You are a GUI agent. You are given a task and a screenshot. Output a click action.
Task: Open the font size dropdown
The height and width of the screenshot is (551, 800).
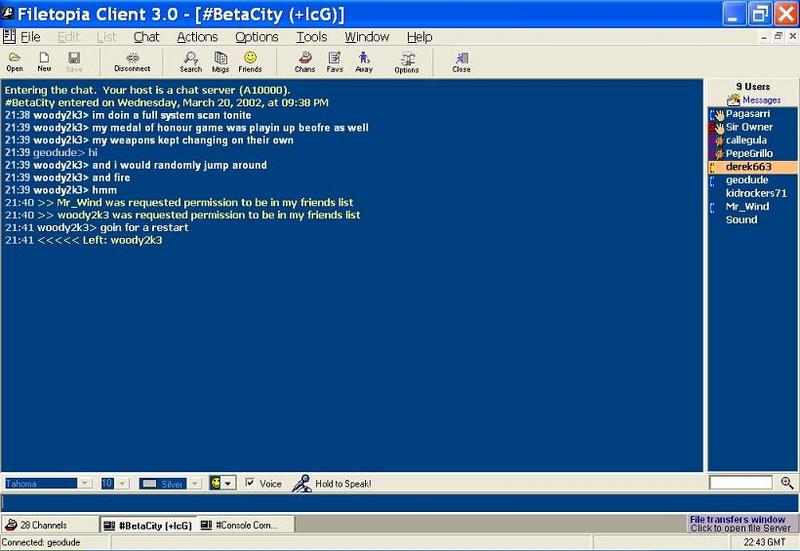pos(125,484)
